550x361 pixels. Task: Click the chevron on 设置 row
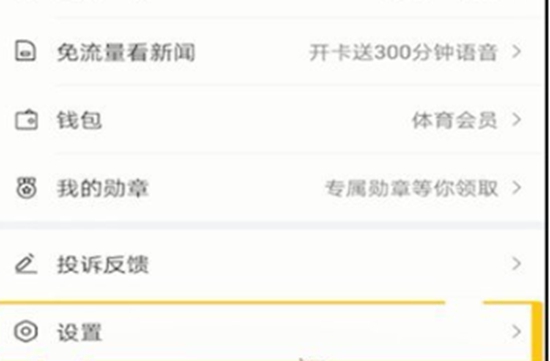(x=516, y=331)
